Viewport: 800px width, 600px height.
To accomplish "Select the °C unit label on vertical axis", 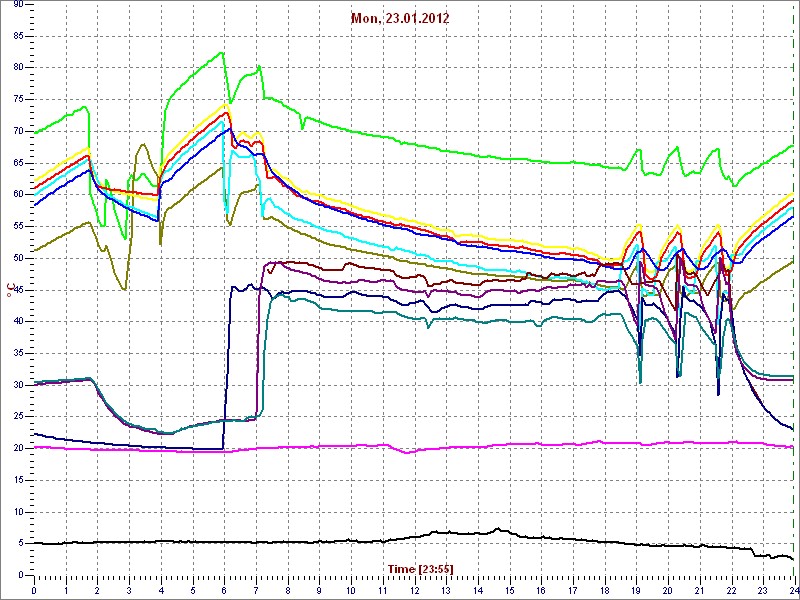I will pos(10,289).
